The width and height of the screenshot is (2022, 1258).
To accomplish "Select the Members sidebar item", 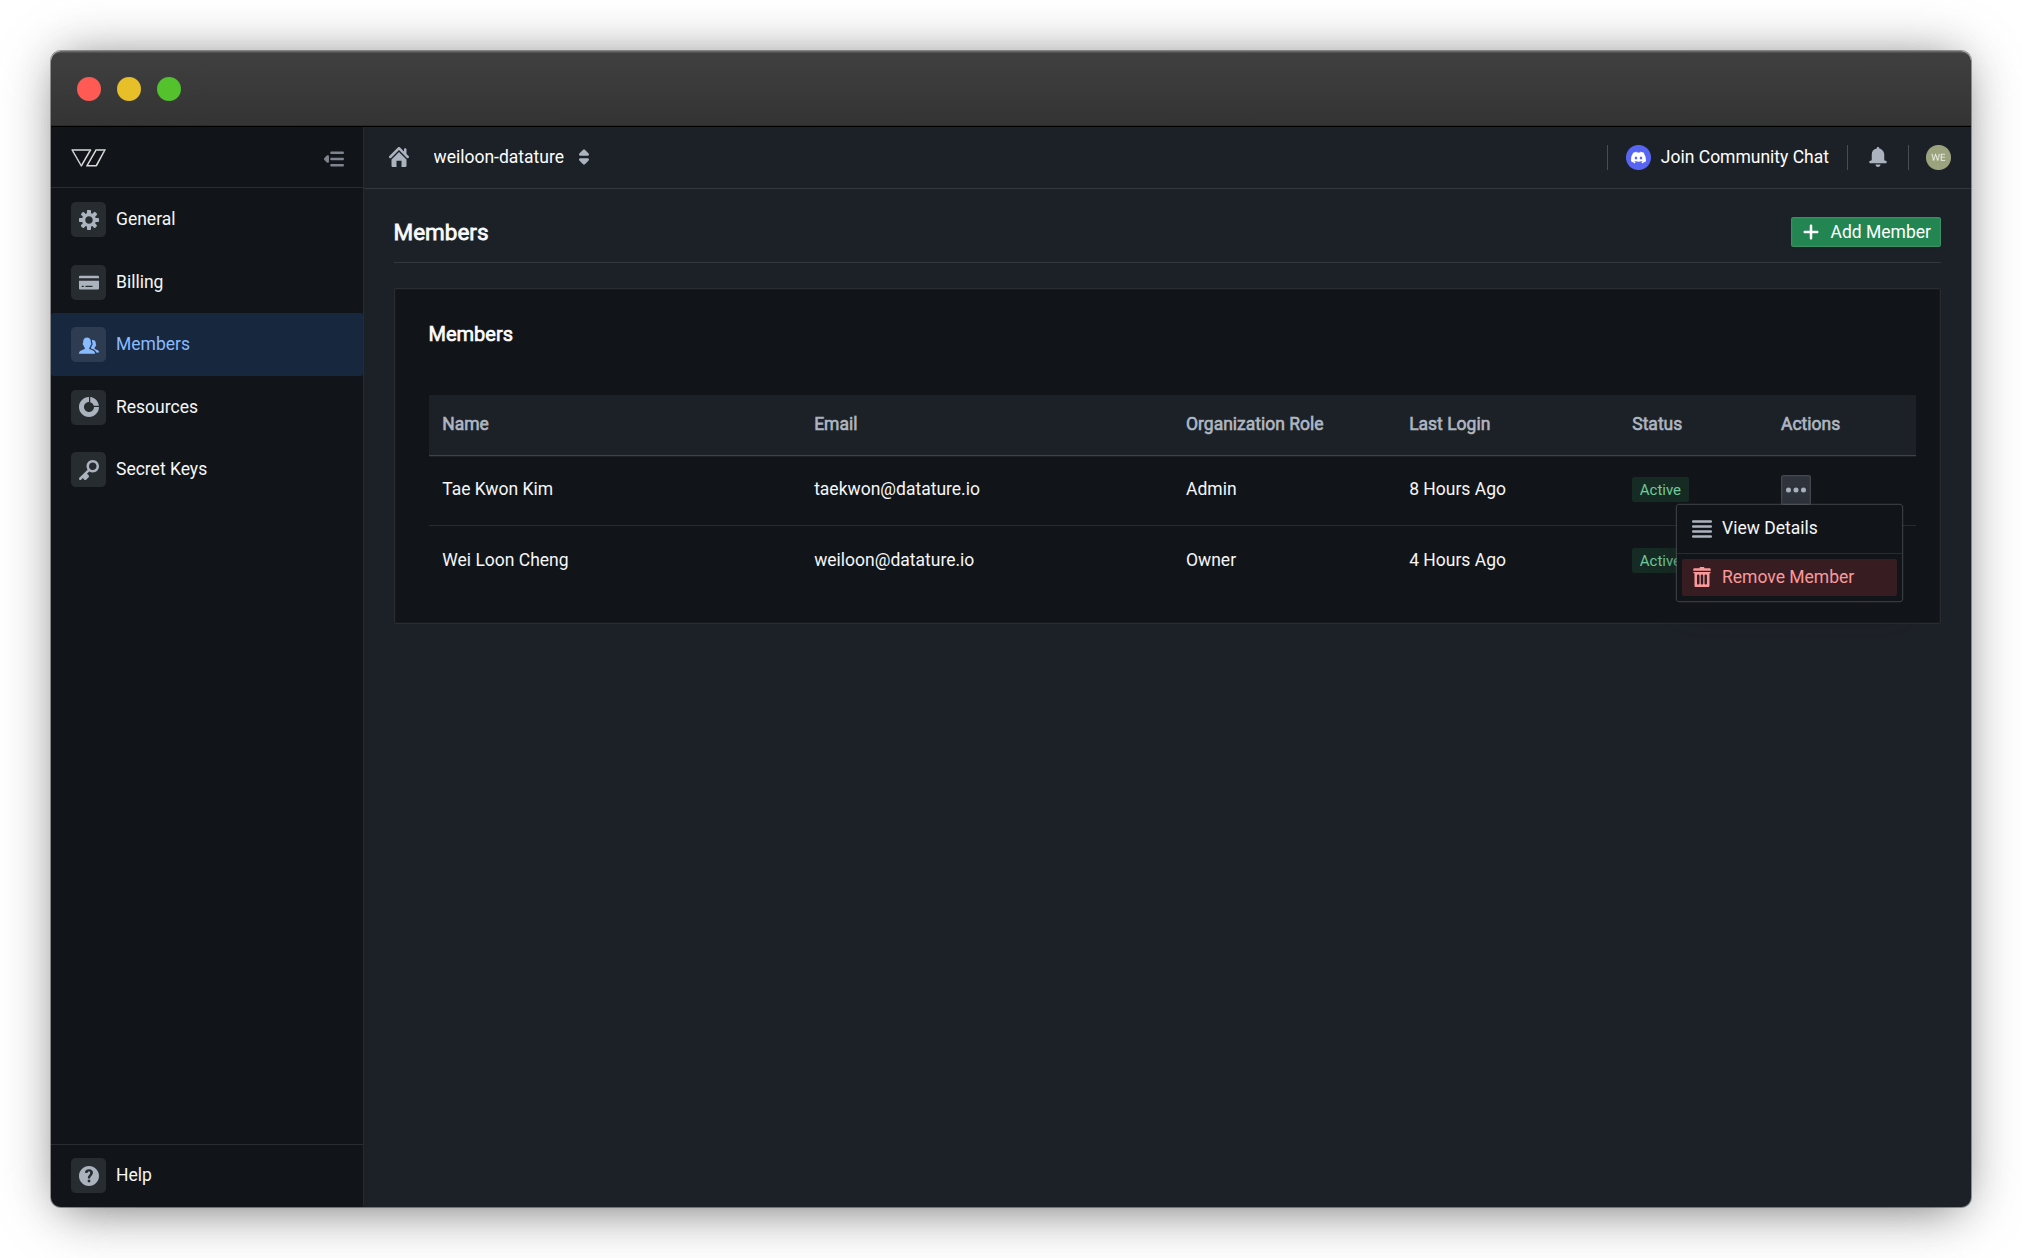I will (152, 344).
